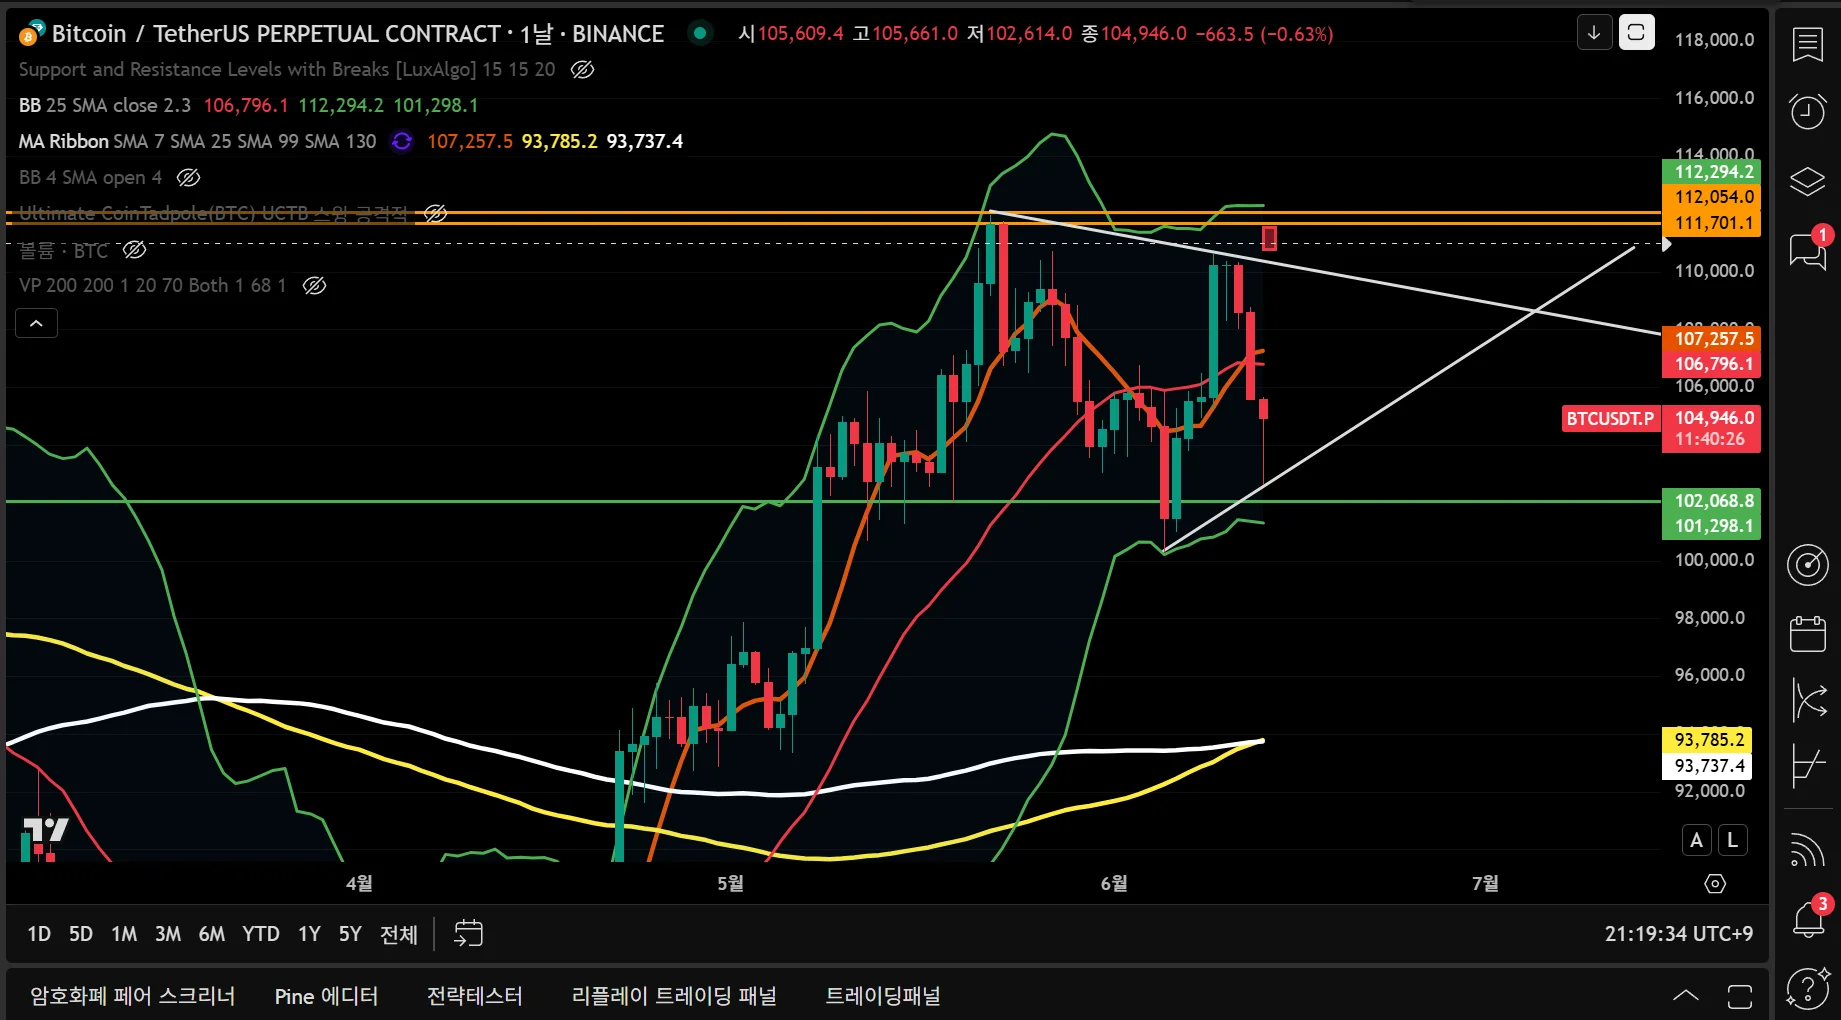Show the Support and Resistance Levels indicator
The height and width of the screenshot is (1020, 1841).
click(x=582, y=69)
